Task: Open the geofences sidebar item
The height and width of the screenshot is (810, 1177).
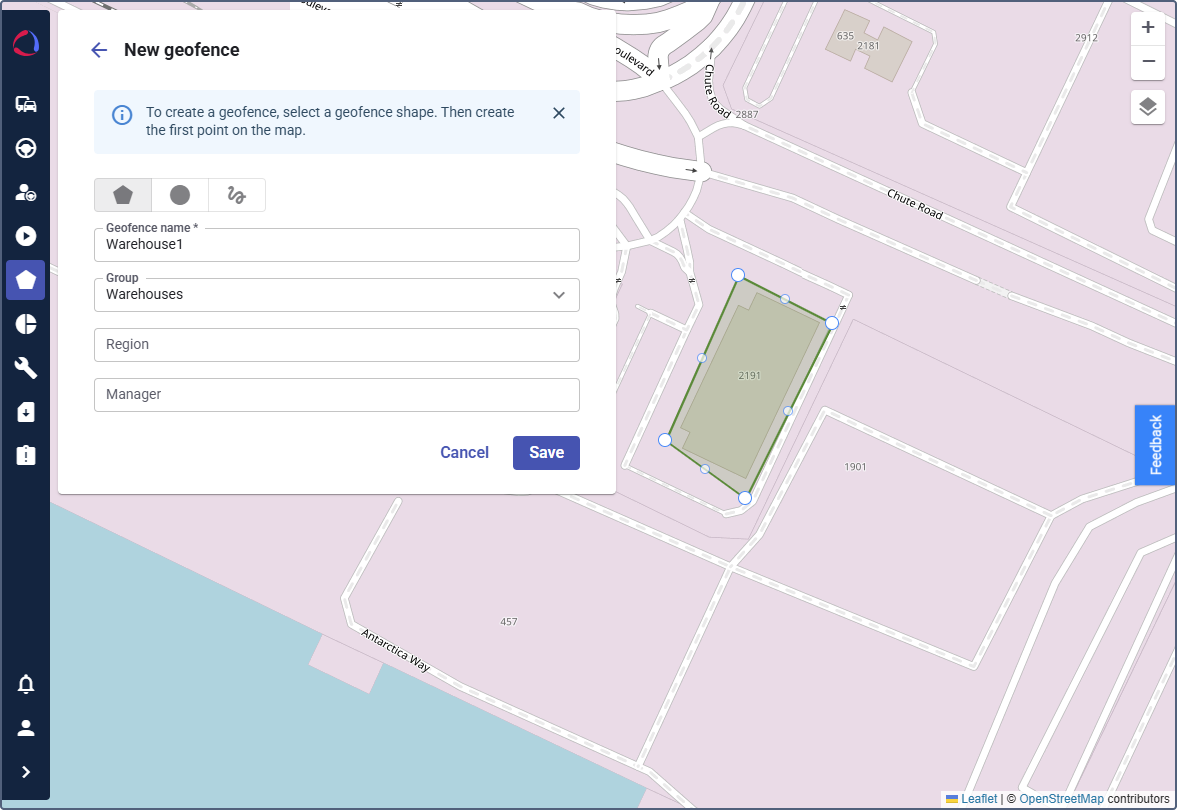Action: (26, 280)
